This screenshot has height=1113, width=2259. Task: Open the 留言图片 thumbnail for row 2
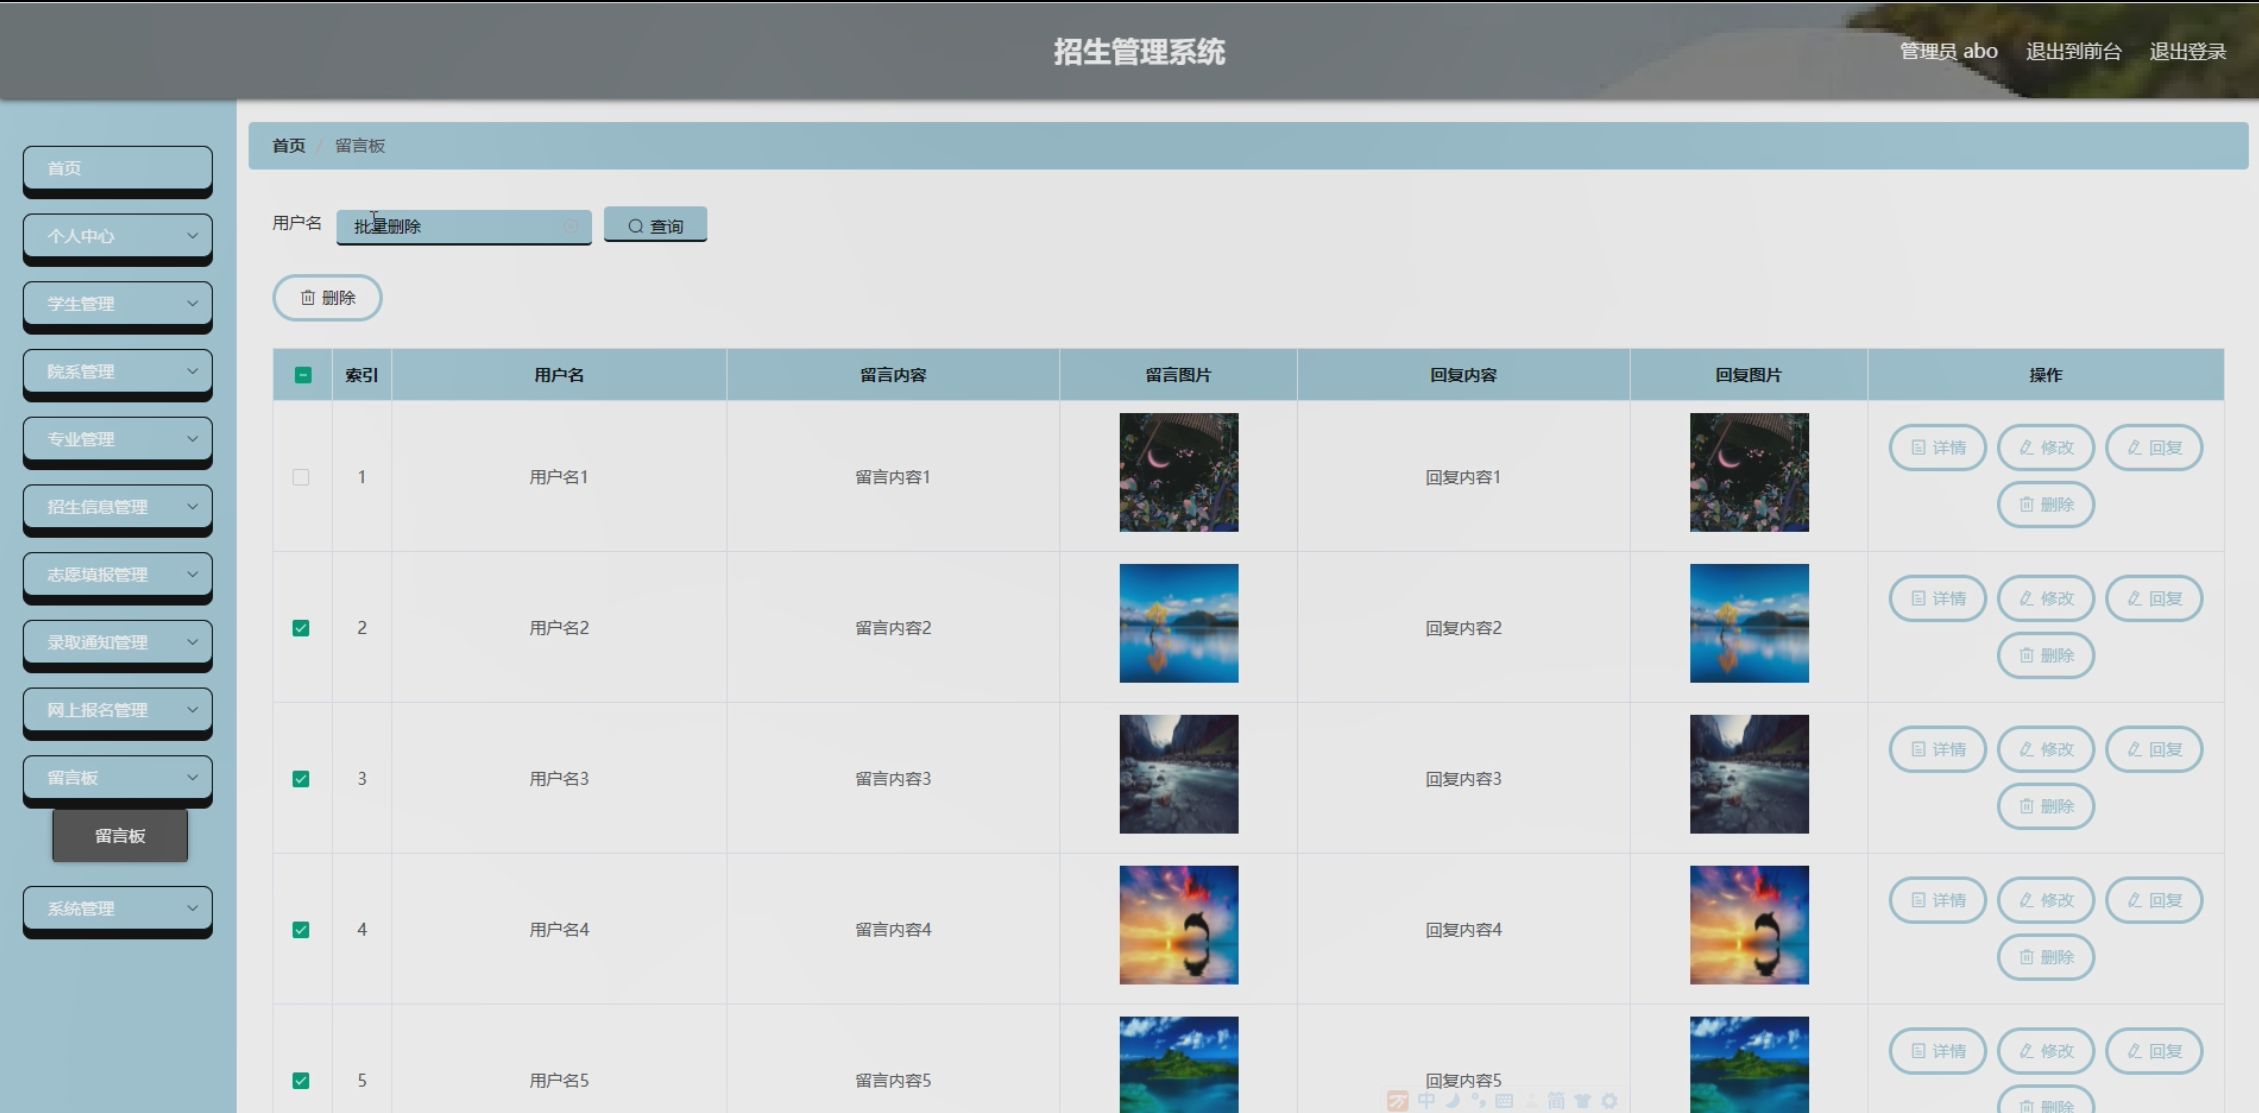1178,623
